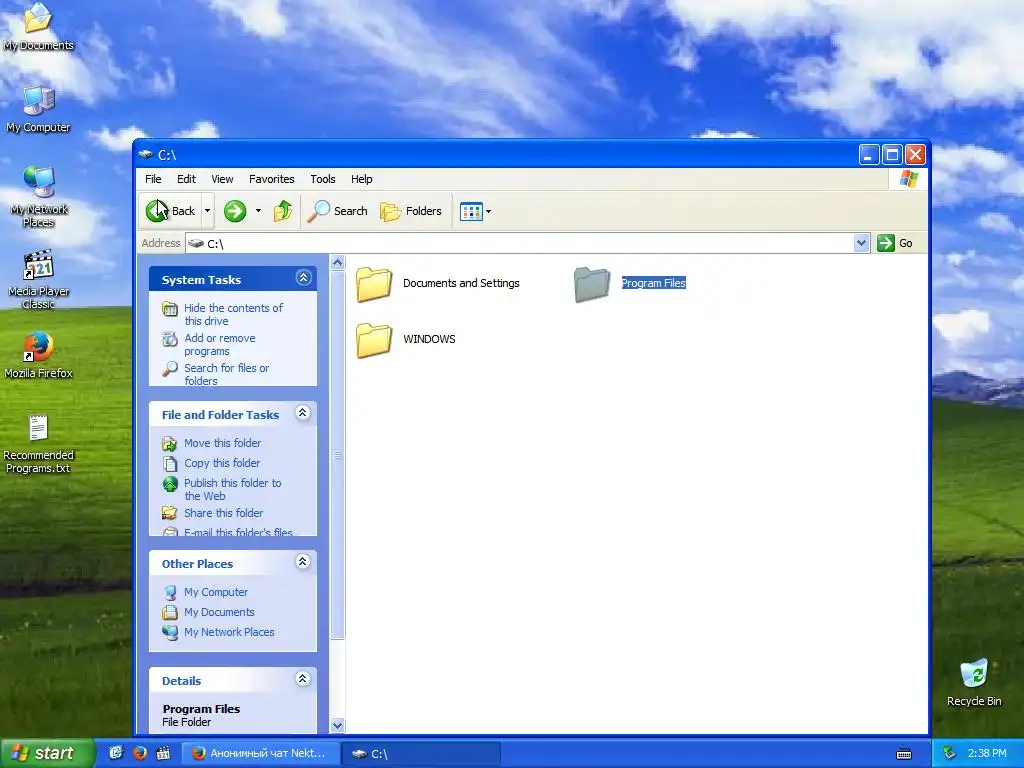Go back with the green Back arrow

point(170,211)
